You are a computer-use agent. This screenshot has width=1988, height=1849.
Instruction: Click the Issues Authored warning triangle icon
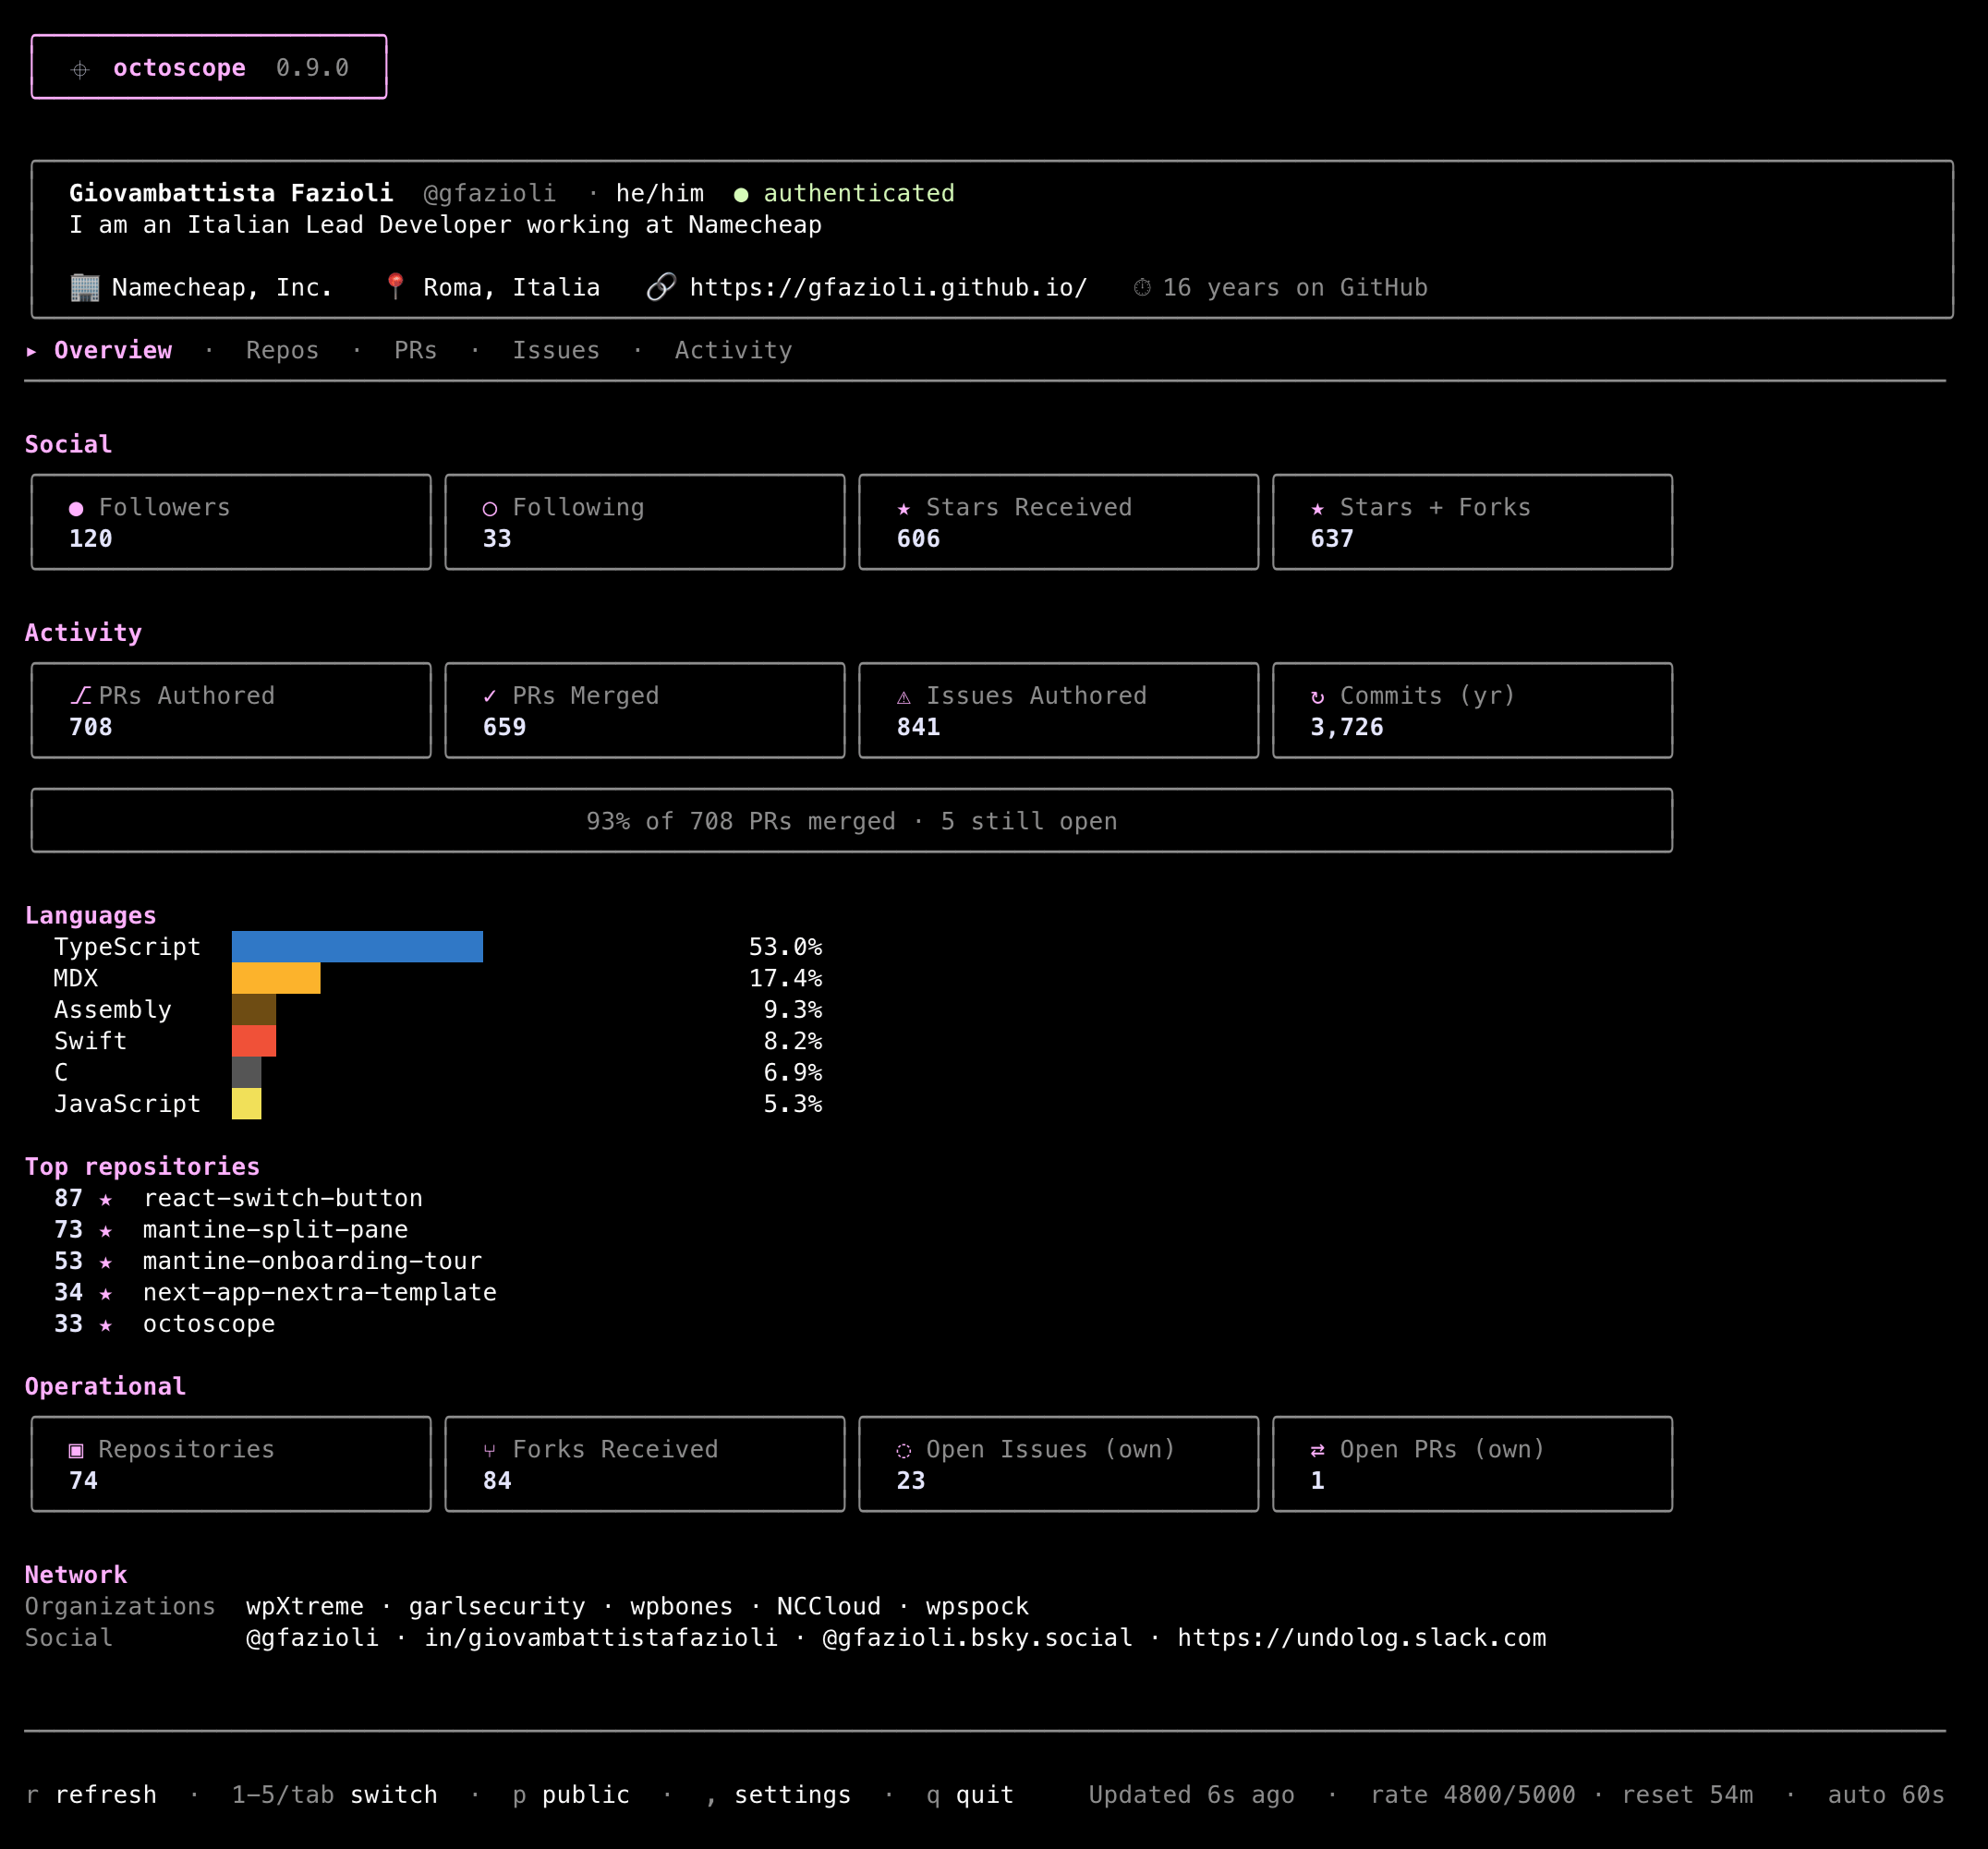904,697
